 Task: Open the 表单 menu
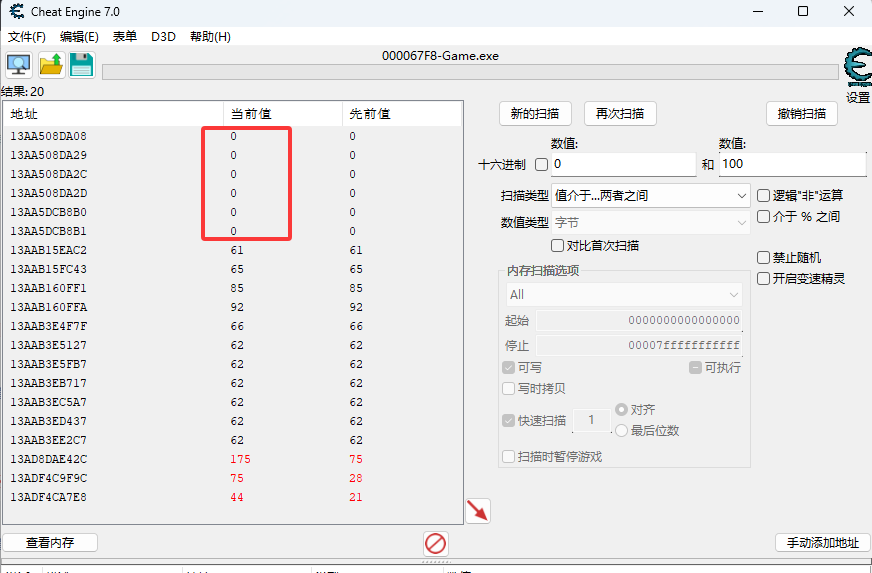point(125,37)
